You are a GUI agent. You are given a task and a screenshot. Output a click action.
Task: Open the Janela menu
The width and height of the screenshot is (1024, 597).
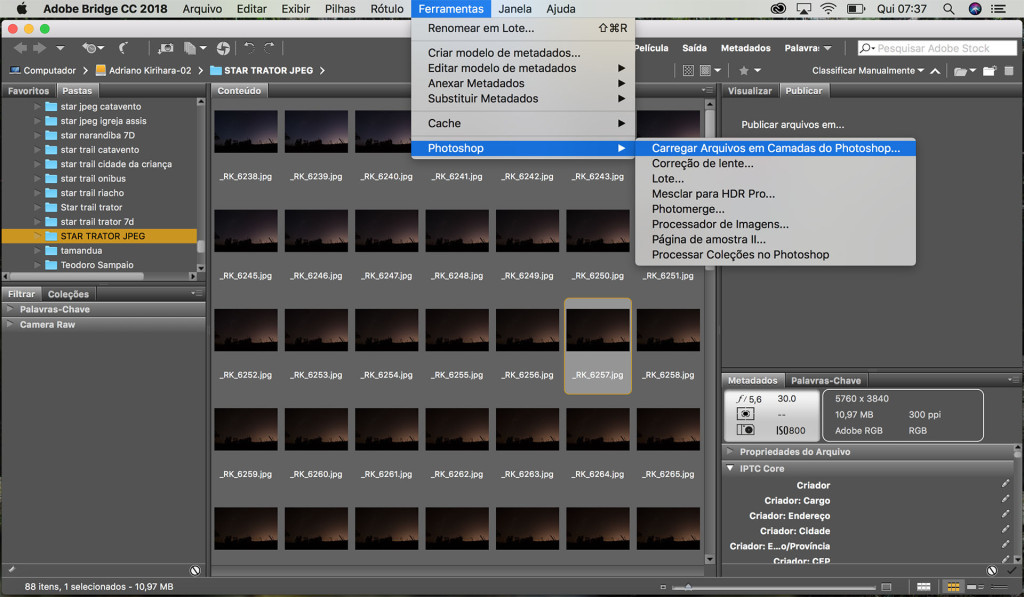tap(515, 9)
